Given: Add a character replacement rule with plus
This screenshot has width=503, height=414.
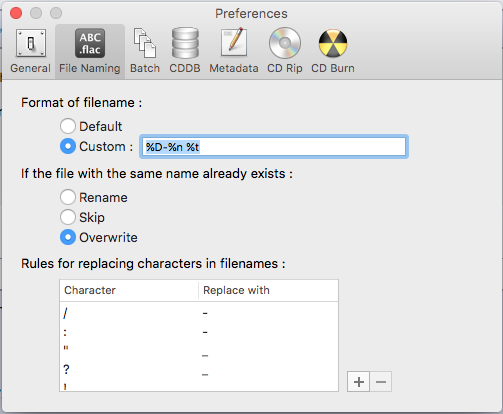Looking at the screenshot, I should (x=358, y=382).
